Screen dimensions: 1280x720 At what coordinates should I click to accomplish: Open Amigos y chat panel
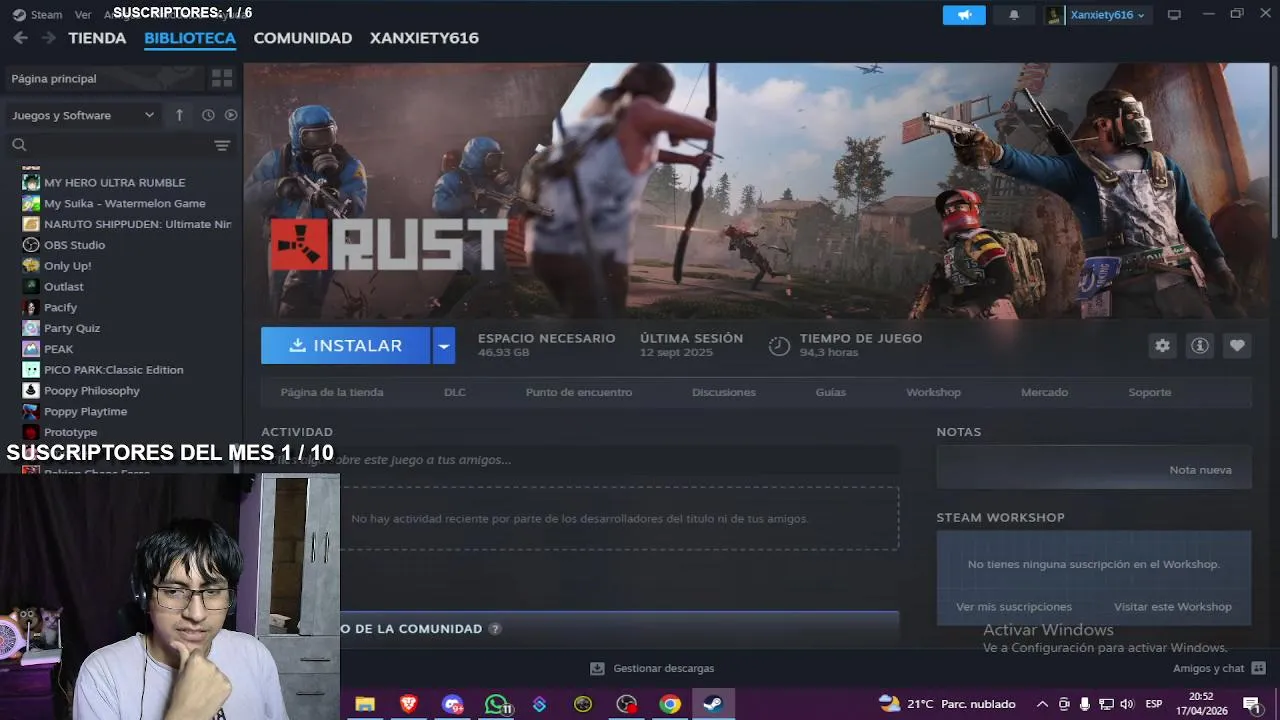click(x=1219, y=668)
